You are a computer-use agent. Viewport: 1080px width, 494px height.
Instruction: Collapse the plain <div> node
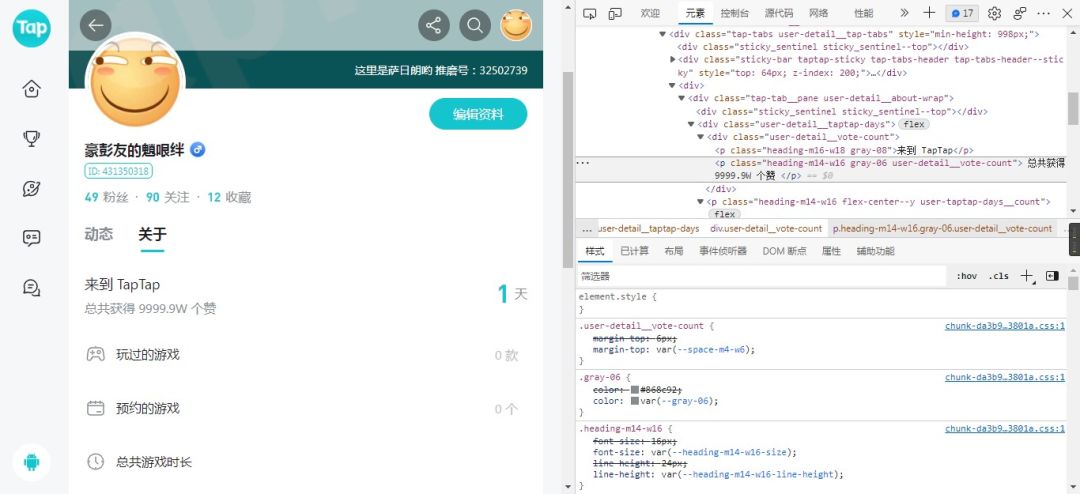(x=672, y=85)
